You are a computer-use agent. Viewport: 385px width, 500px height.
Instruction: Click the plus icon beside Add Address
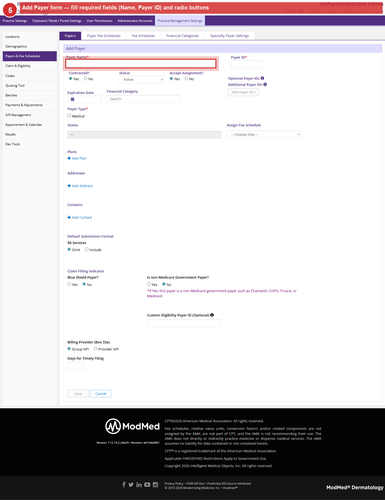[69, 186]
